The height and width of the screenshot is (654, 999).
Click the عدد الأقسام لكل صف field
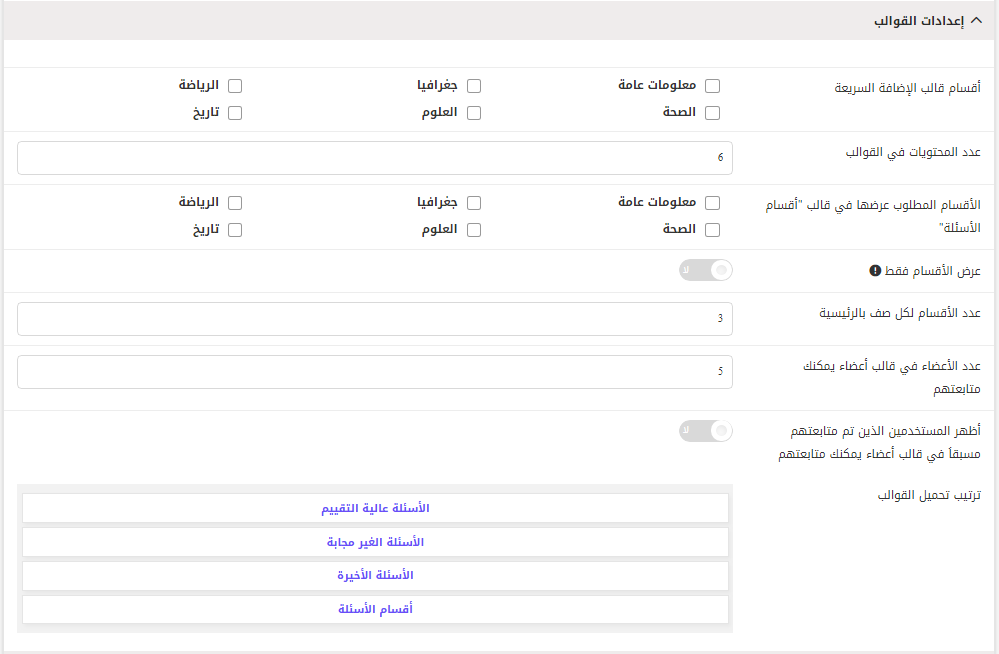(375, 319)
